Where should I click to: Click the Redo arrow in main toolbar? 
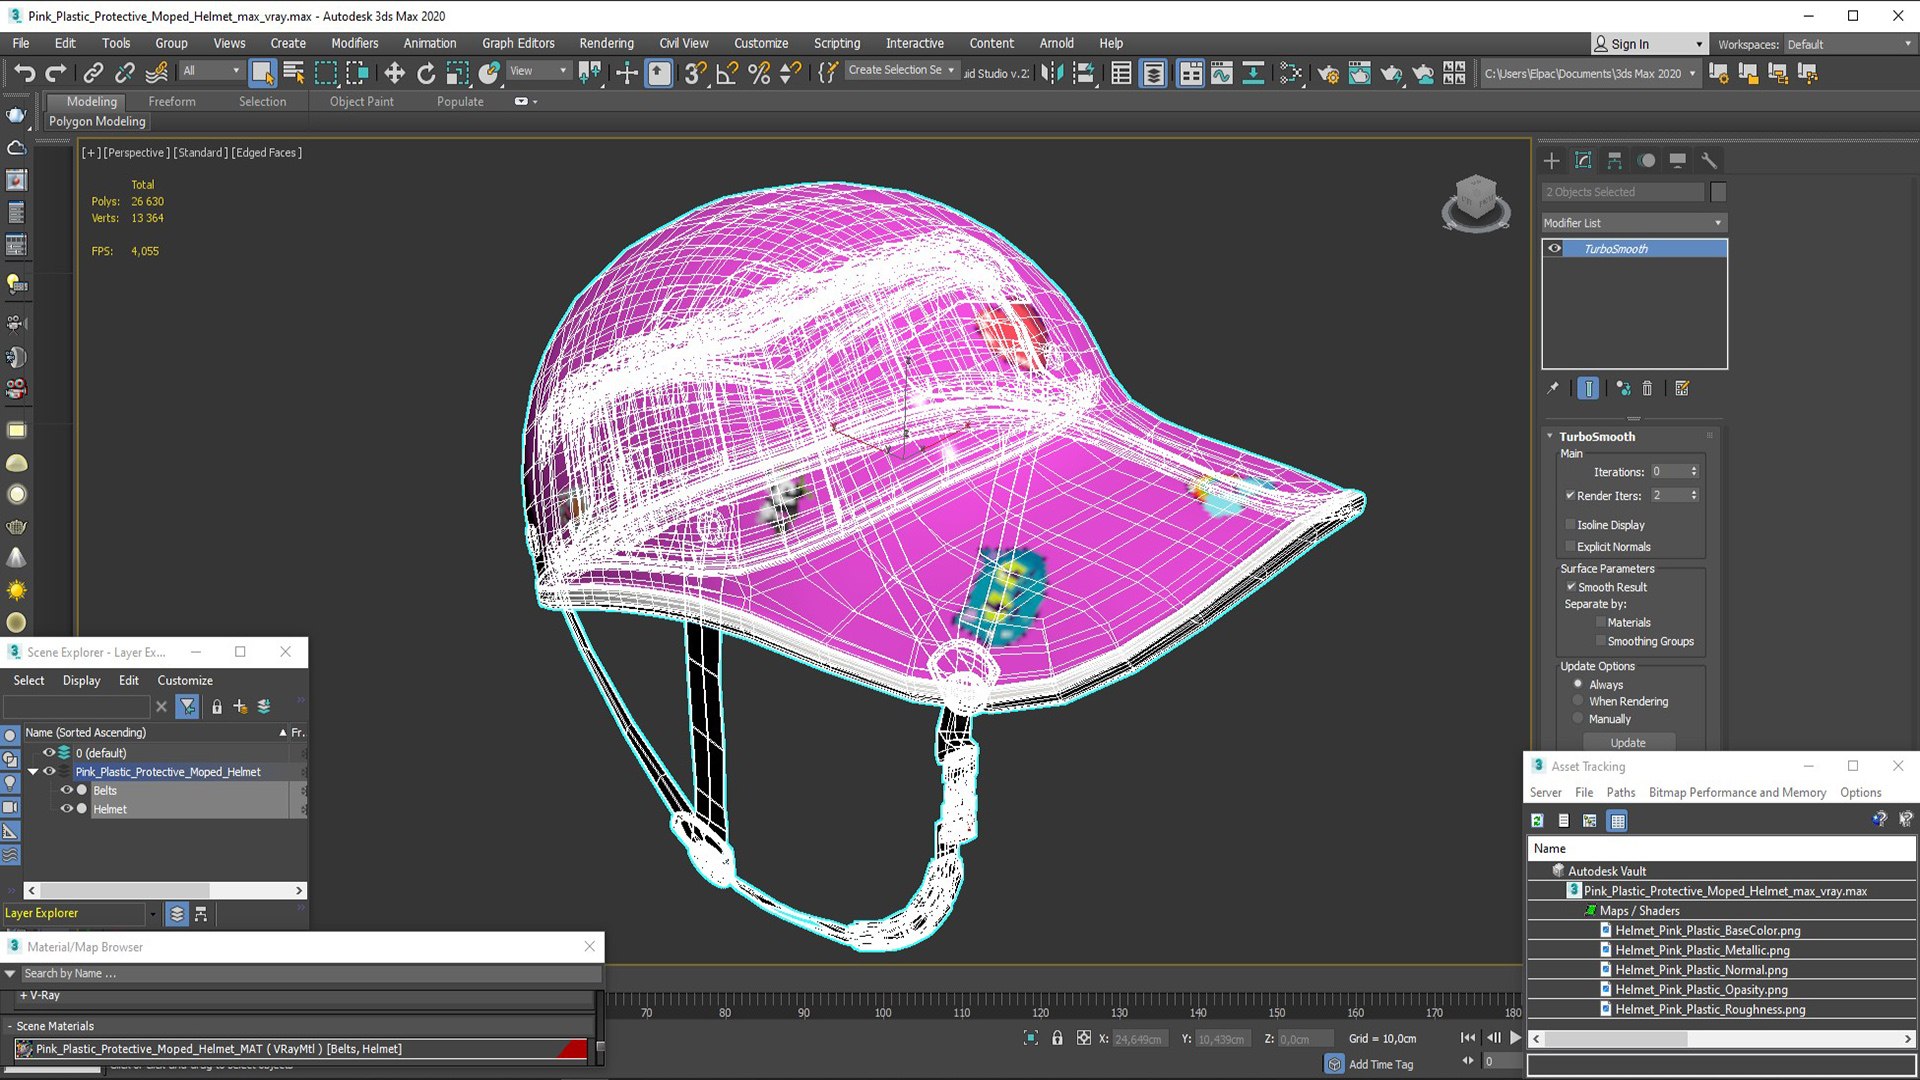(x=56, y=73)
